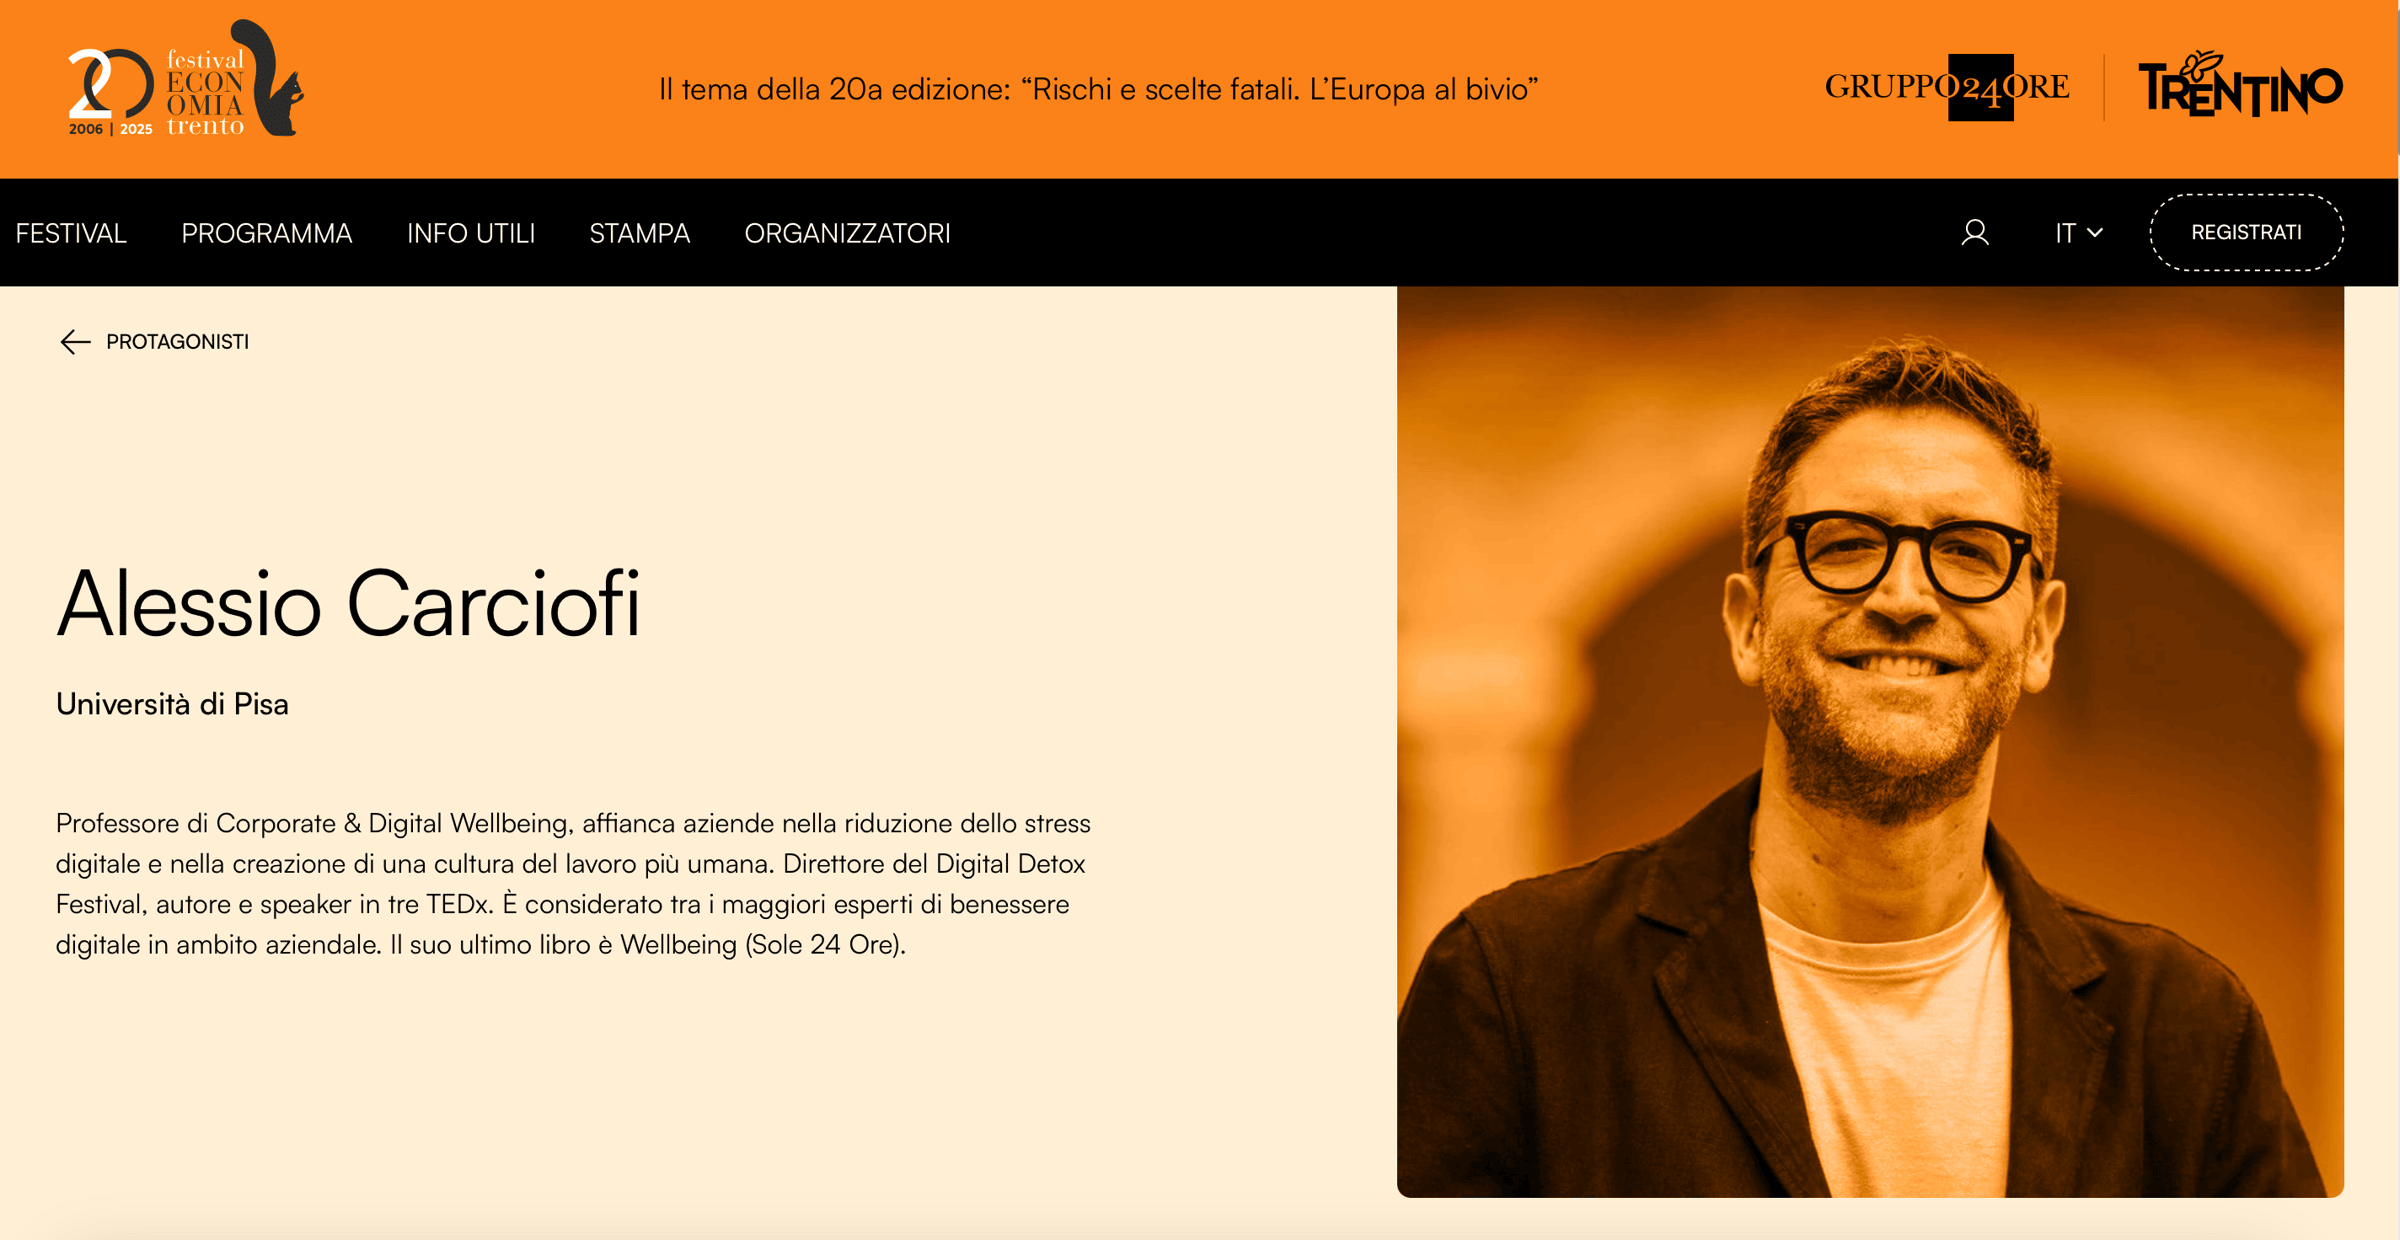Click the 20th edition theme banner text
2400x1240 pixels.
(x=1098, y=89)
